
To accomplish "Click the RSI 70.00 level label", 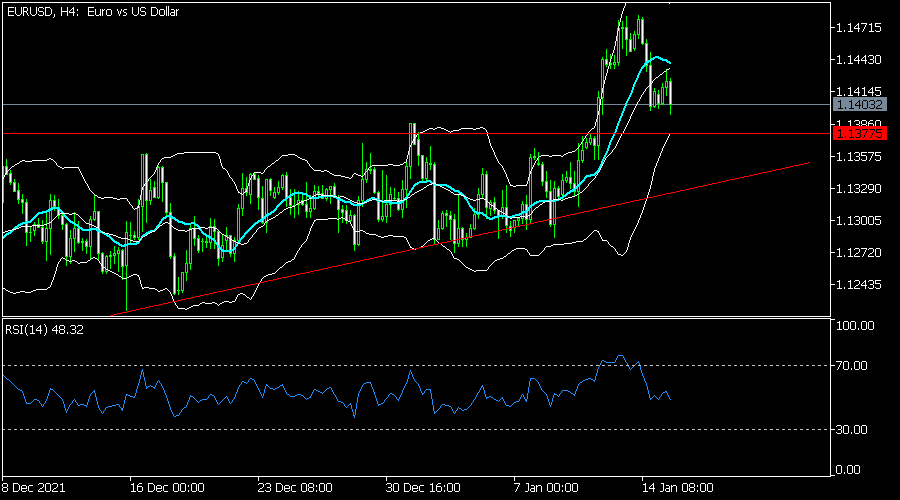I will (x=852, y=366).
